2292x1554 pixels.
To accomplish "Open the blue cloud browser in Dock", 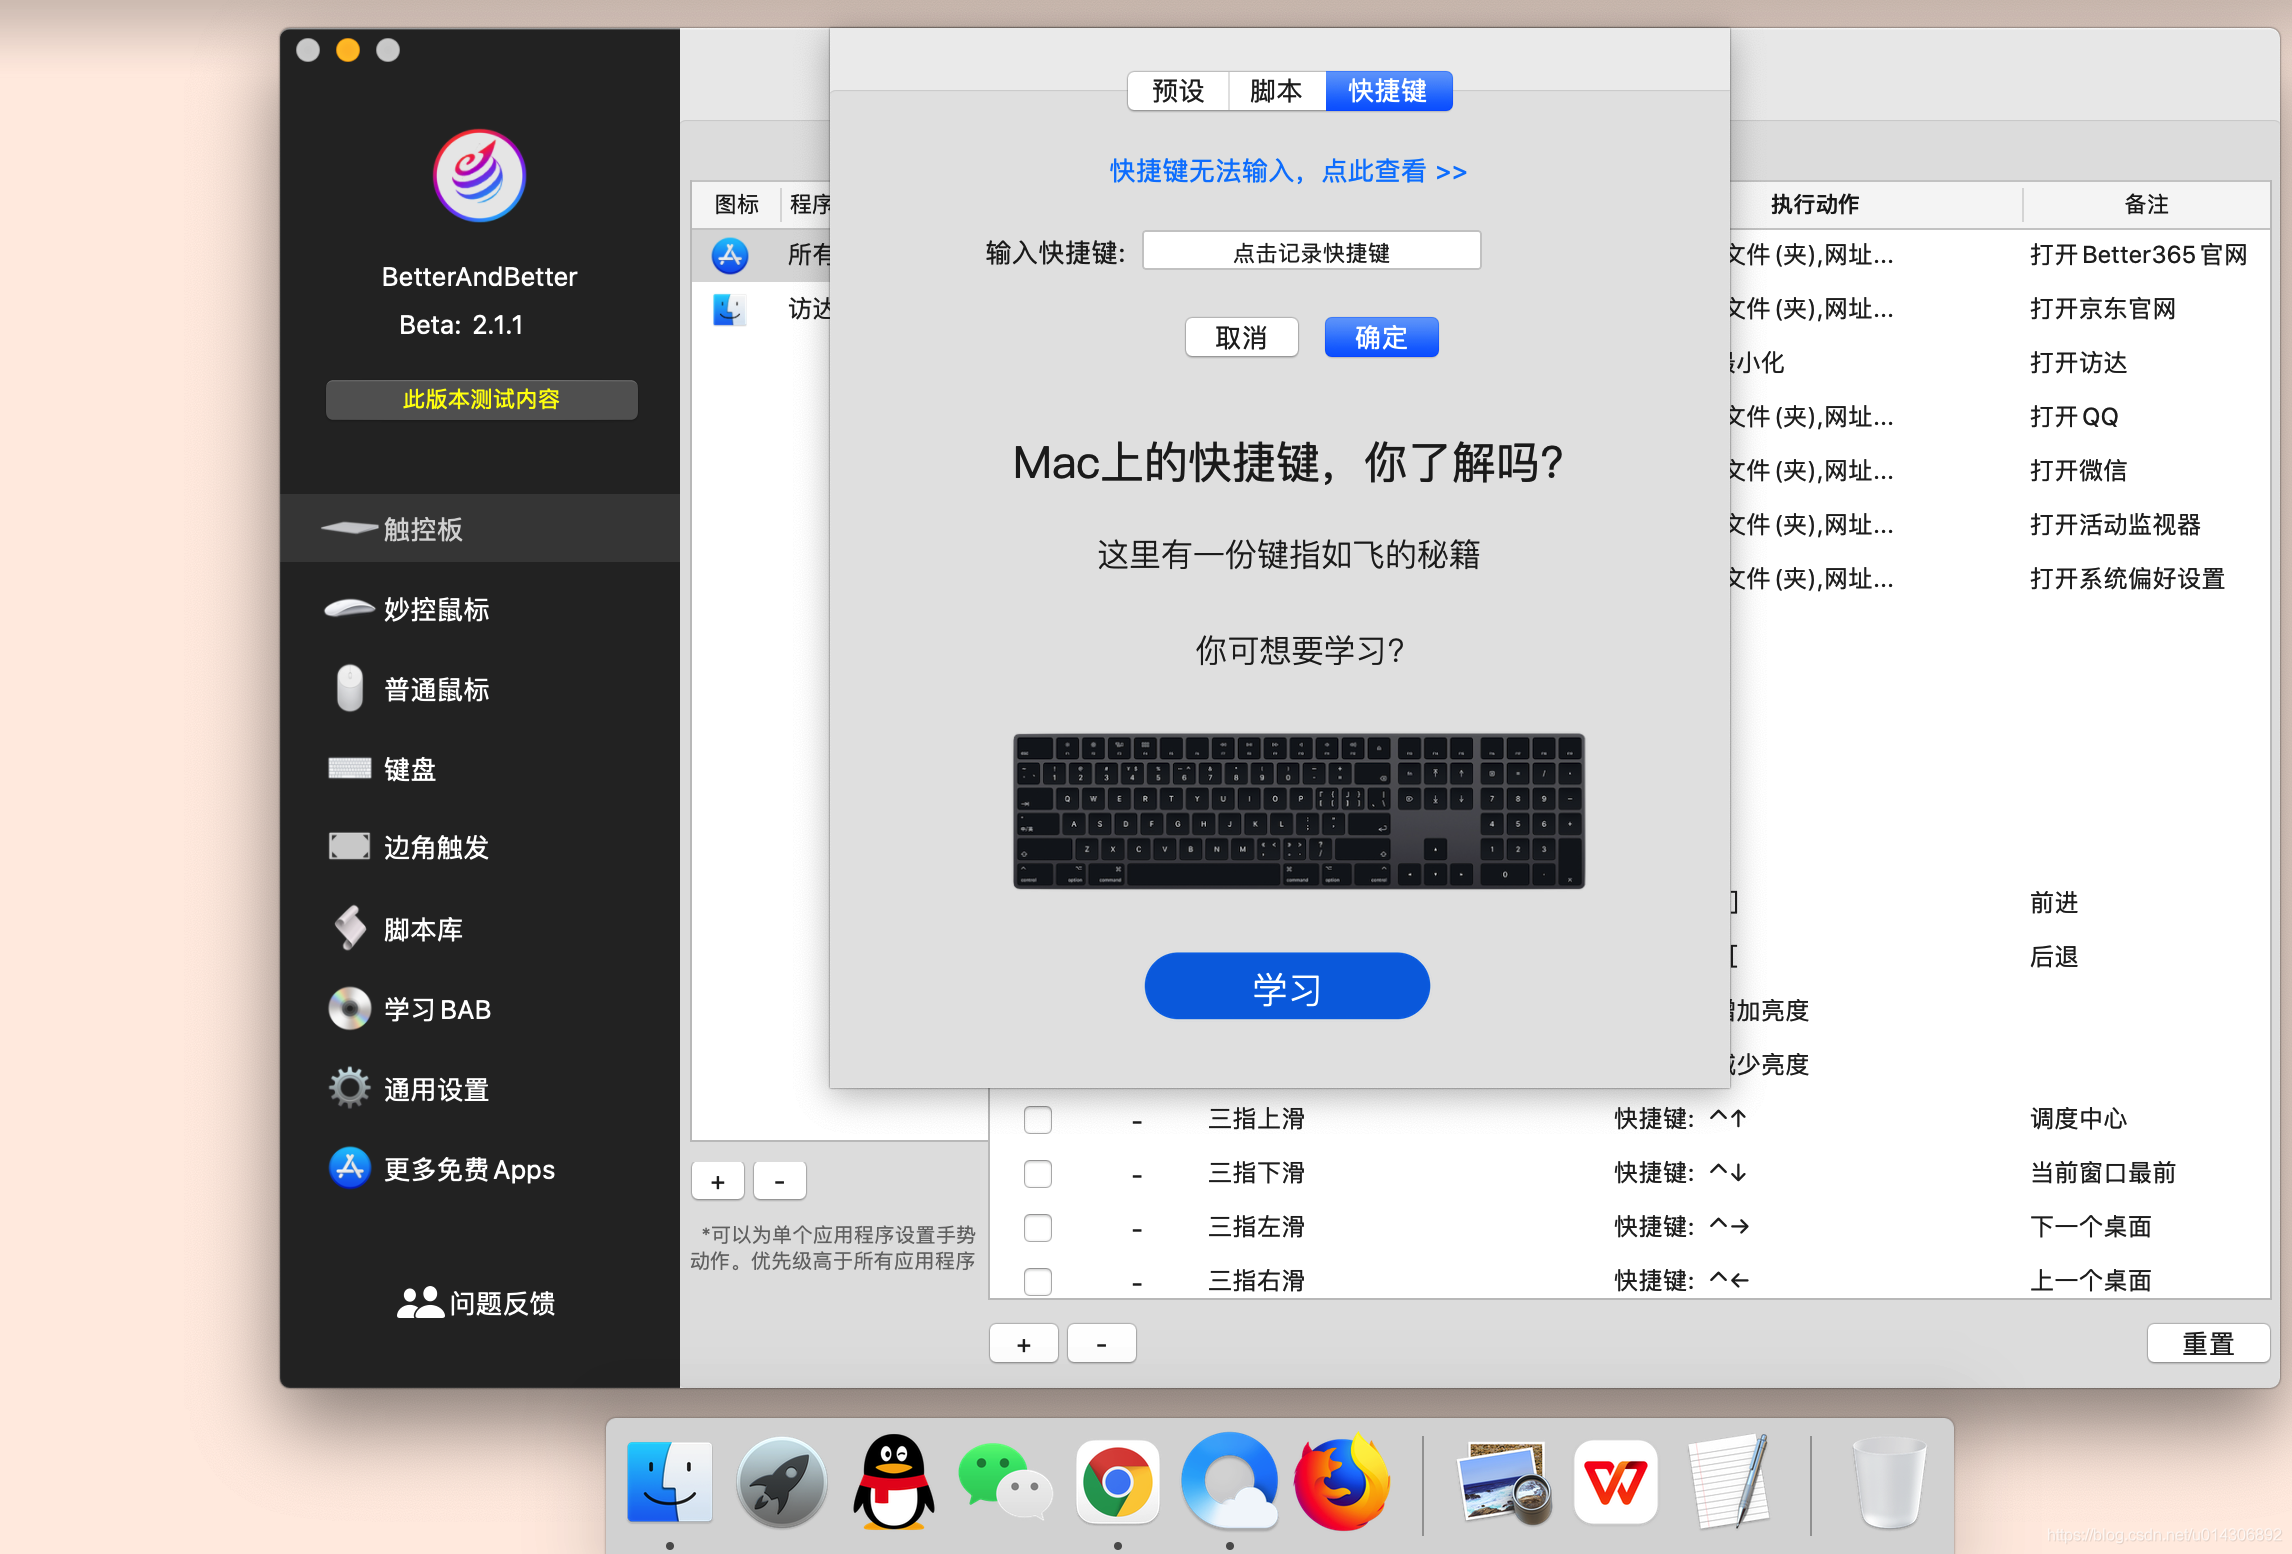I will (1229, 1482).
